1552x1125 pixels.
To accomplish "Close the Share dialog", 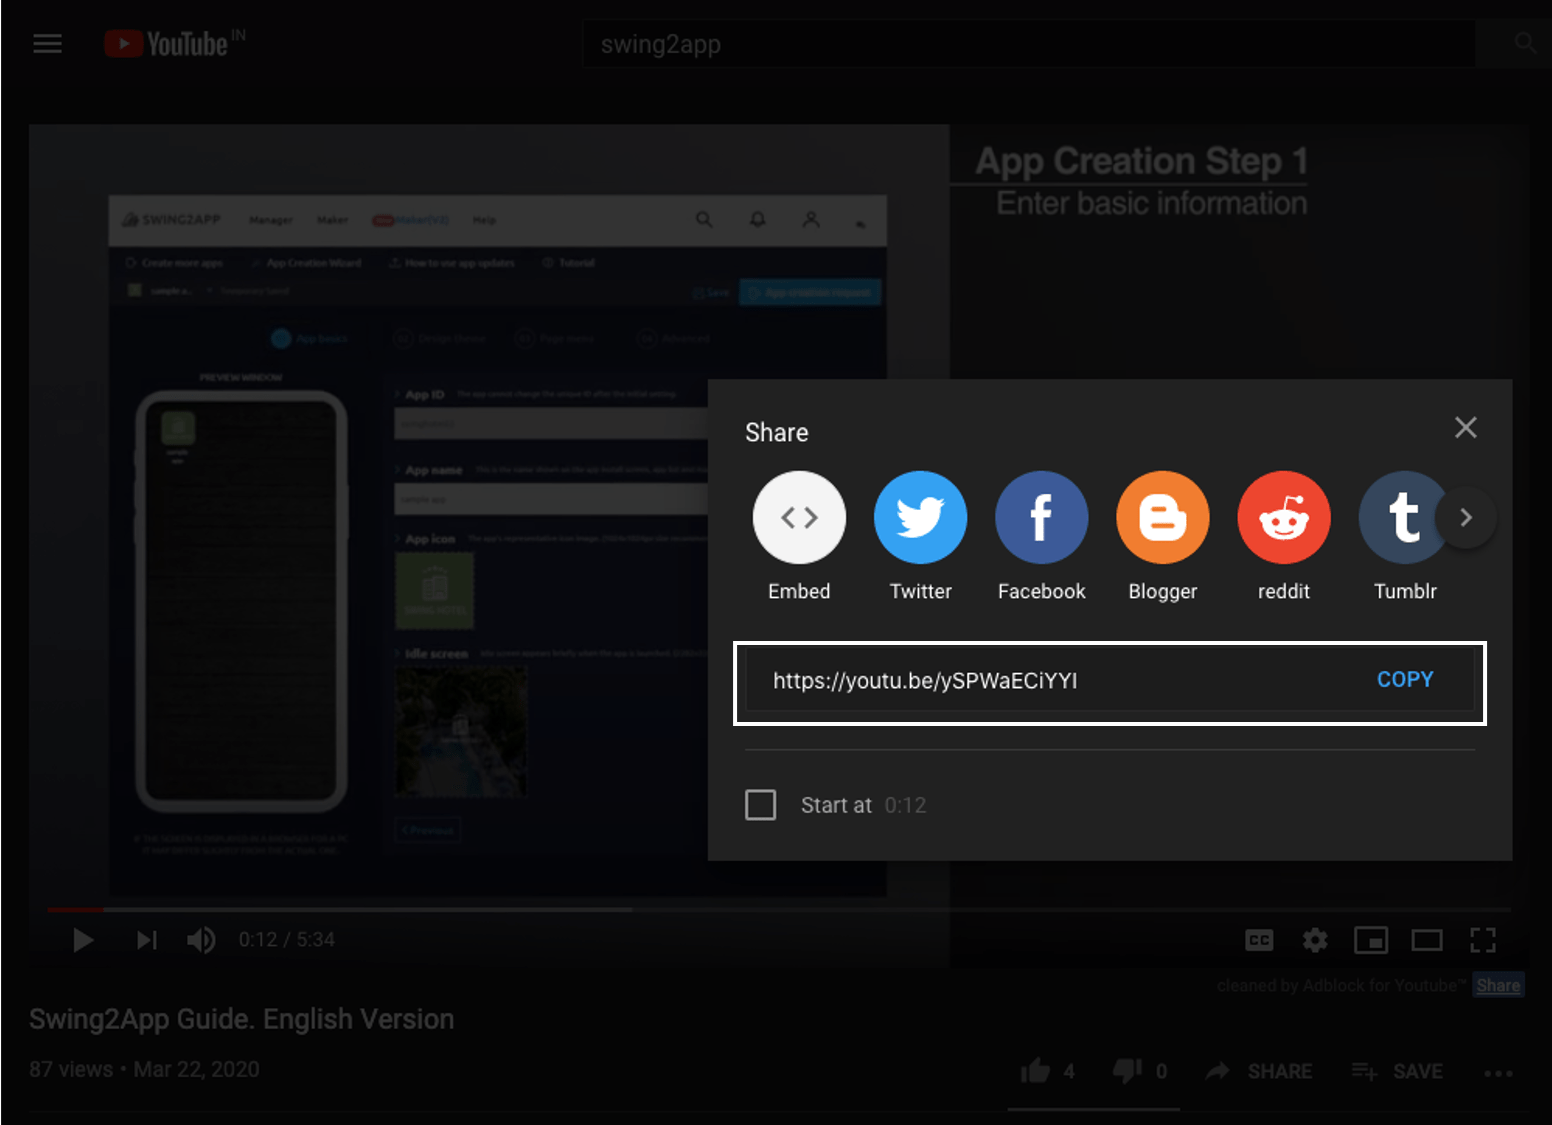I will click(1465, 428).
